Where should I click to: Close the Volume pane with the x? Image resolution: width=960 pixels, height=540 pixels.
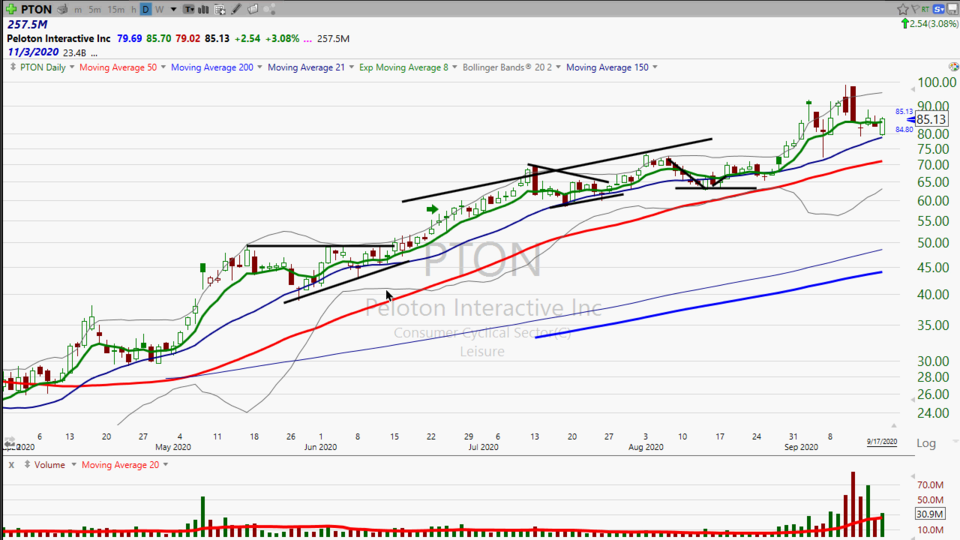pos(11,465)
